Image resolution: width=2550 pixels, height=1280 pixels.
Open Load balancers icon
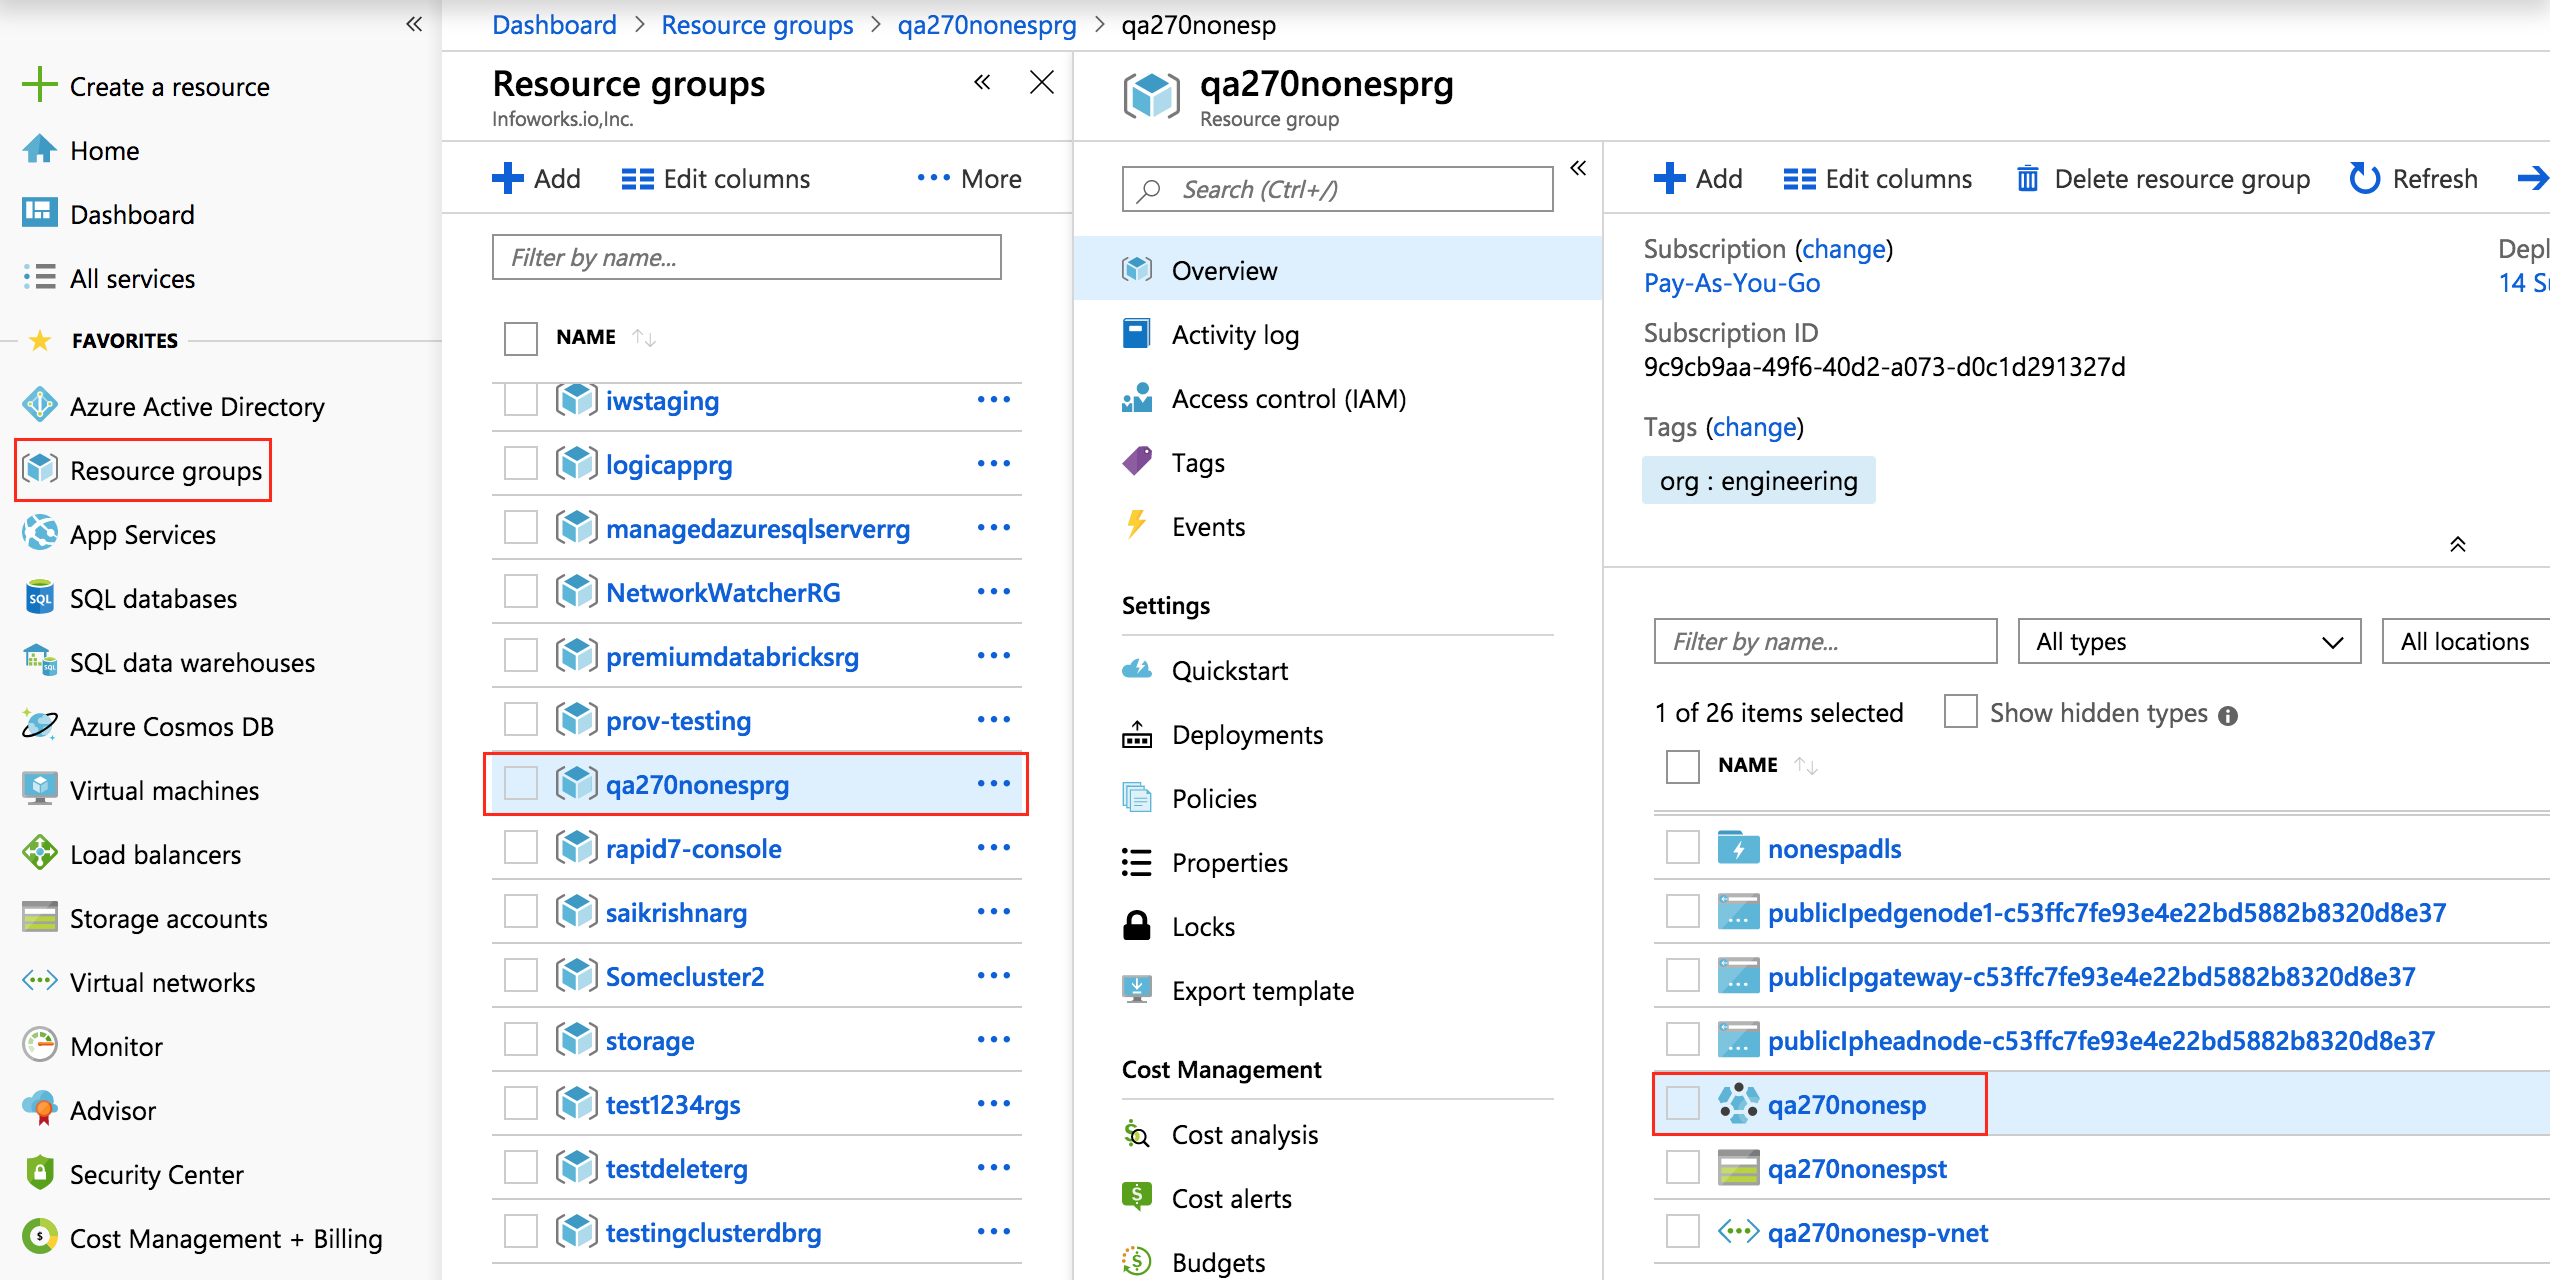39,853
